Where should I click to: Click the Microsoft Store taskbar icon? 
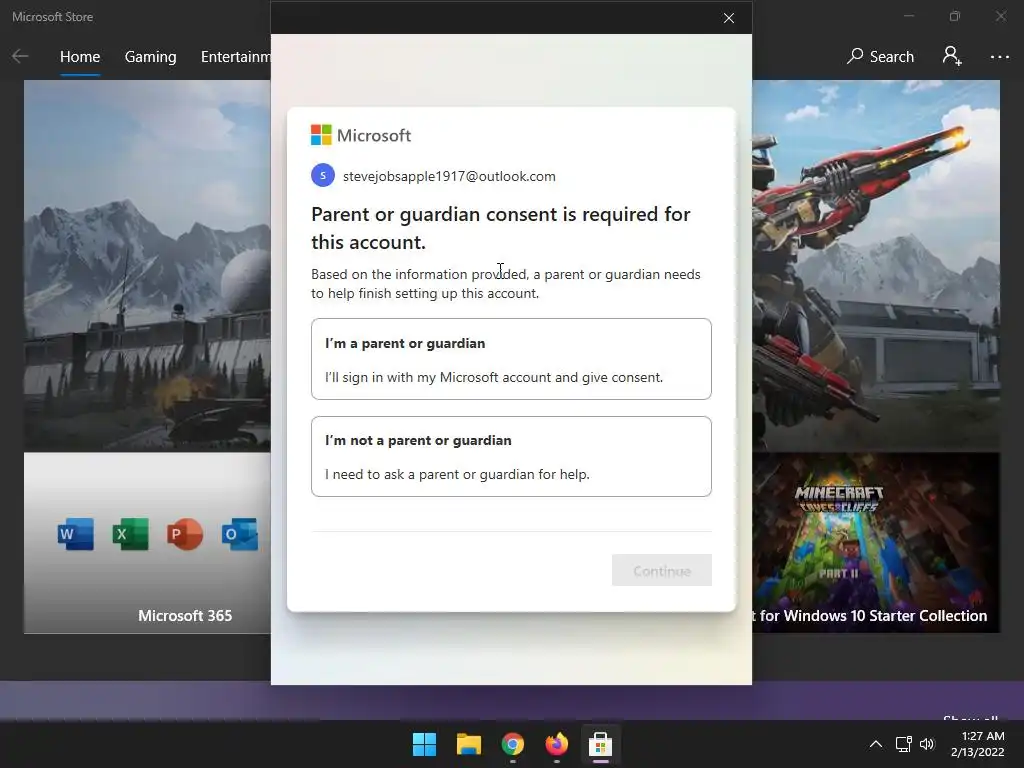(x=600, y=744)
